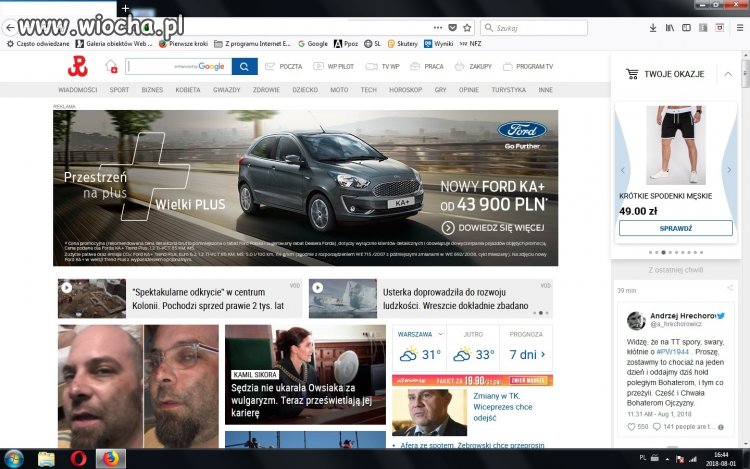This screenshot has width=750, height=469.
Task: Open PROGRAM TV link
Action: coord(528,66)
